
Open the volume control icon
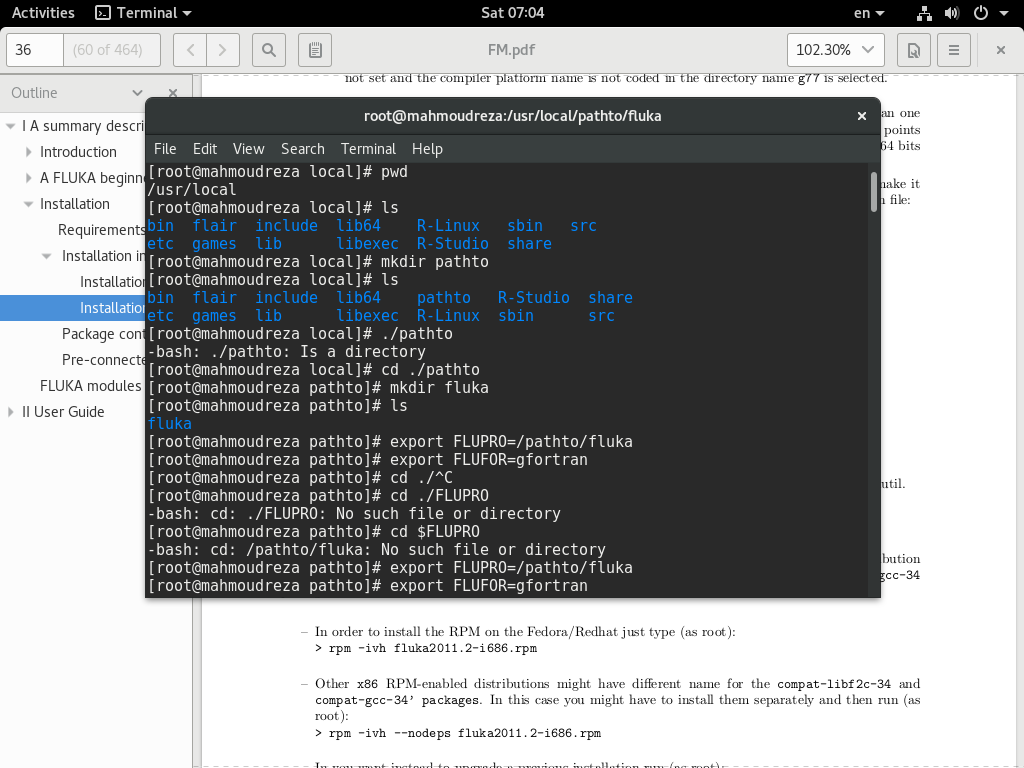[x=952, y=13]
